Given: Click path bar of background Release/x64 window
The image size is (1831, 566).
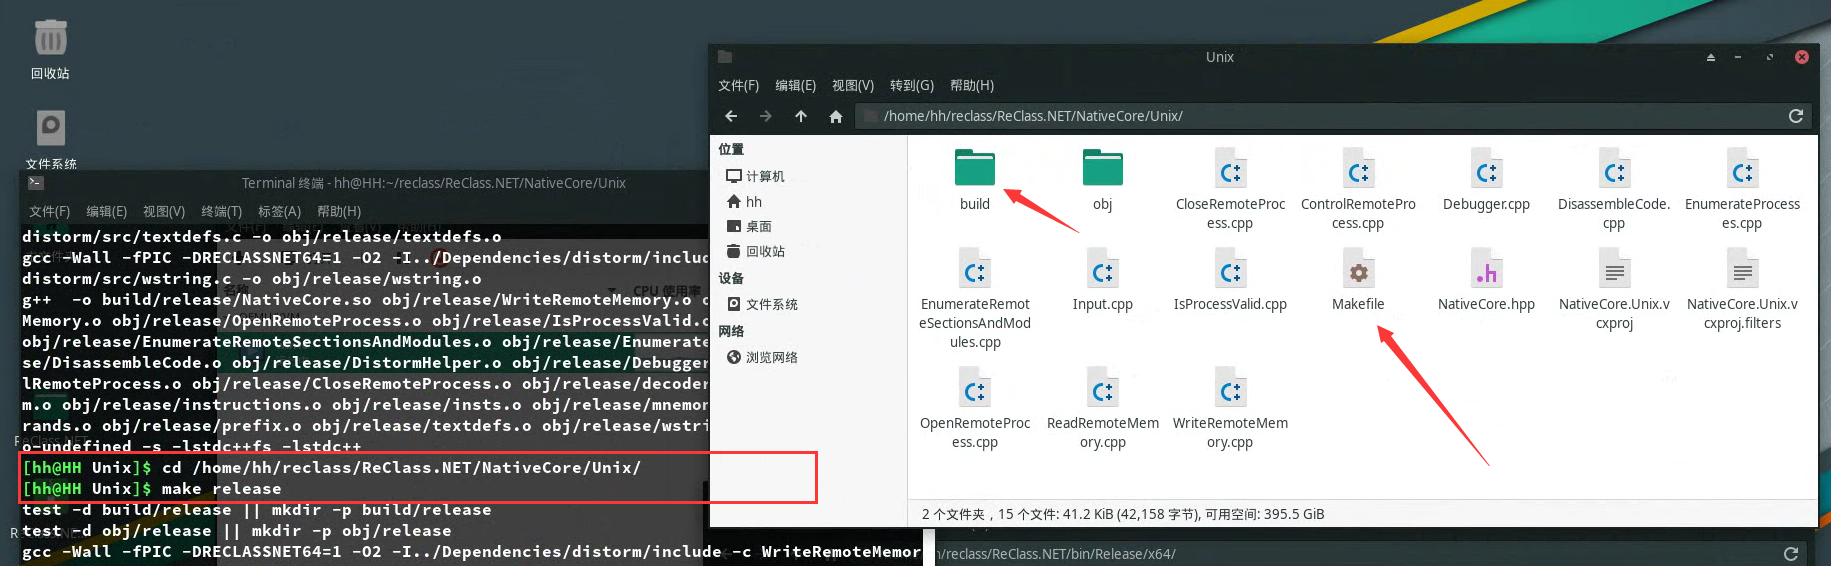Looking at the screenshot, I should point(1355,554).
